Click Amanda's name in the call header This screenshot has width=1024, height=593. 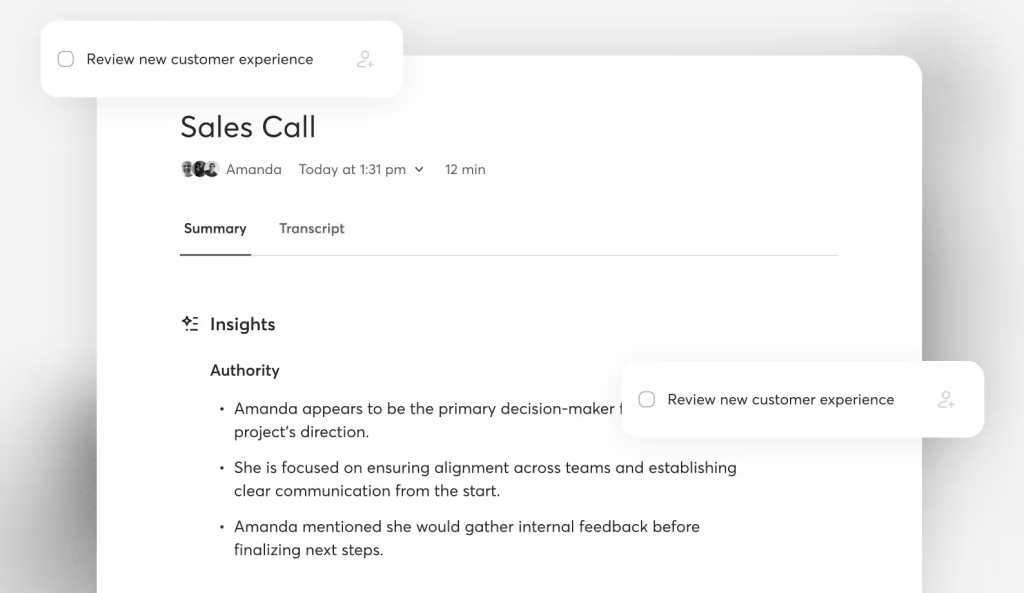click(x=254, y=169)
